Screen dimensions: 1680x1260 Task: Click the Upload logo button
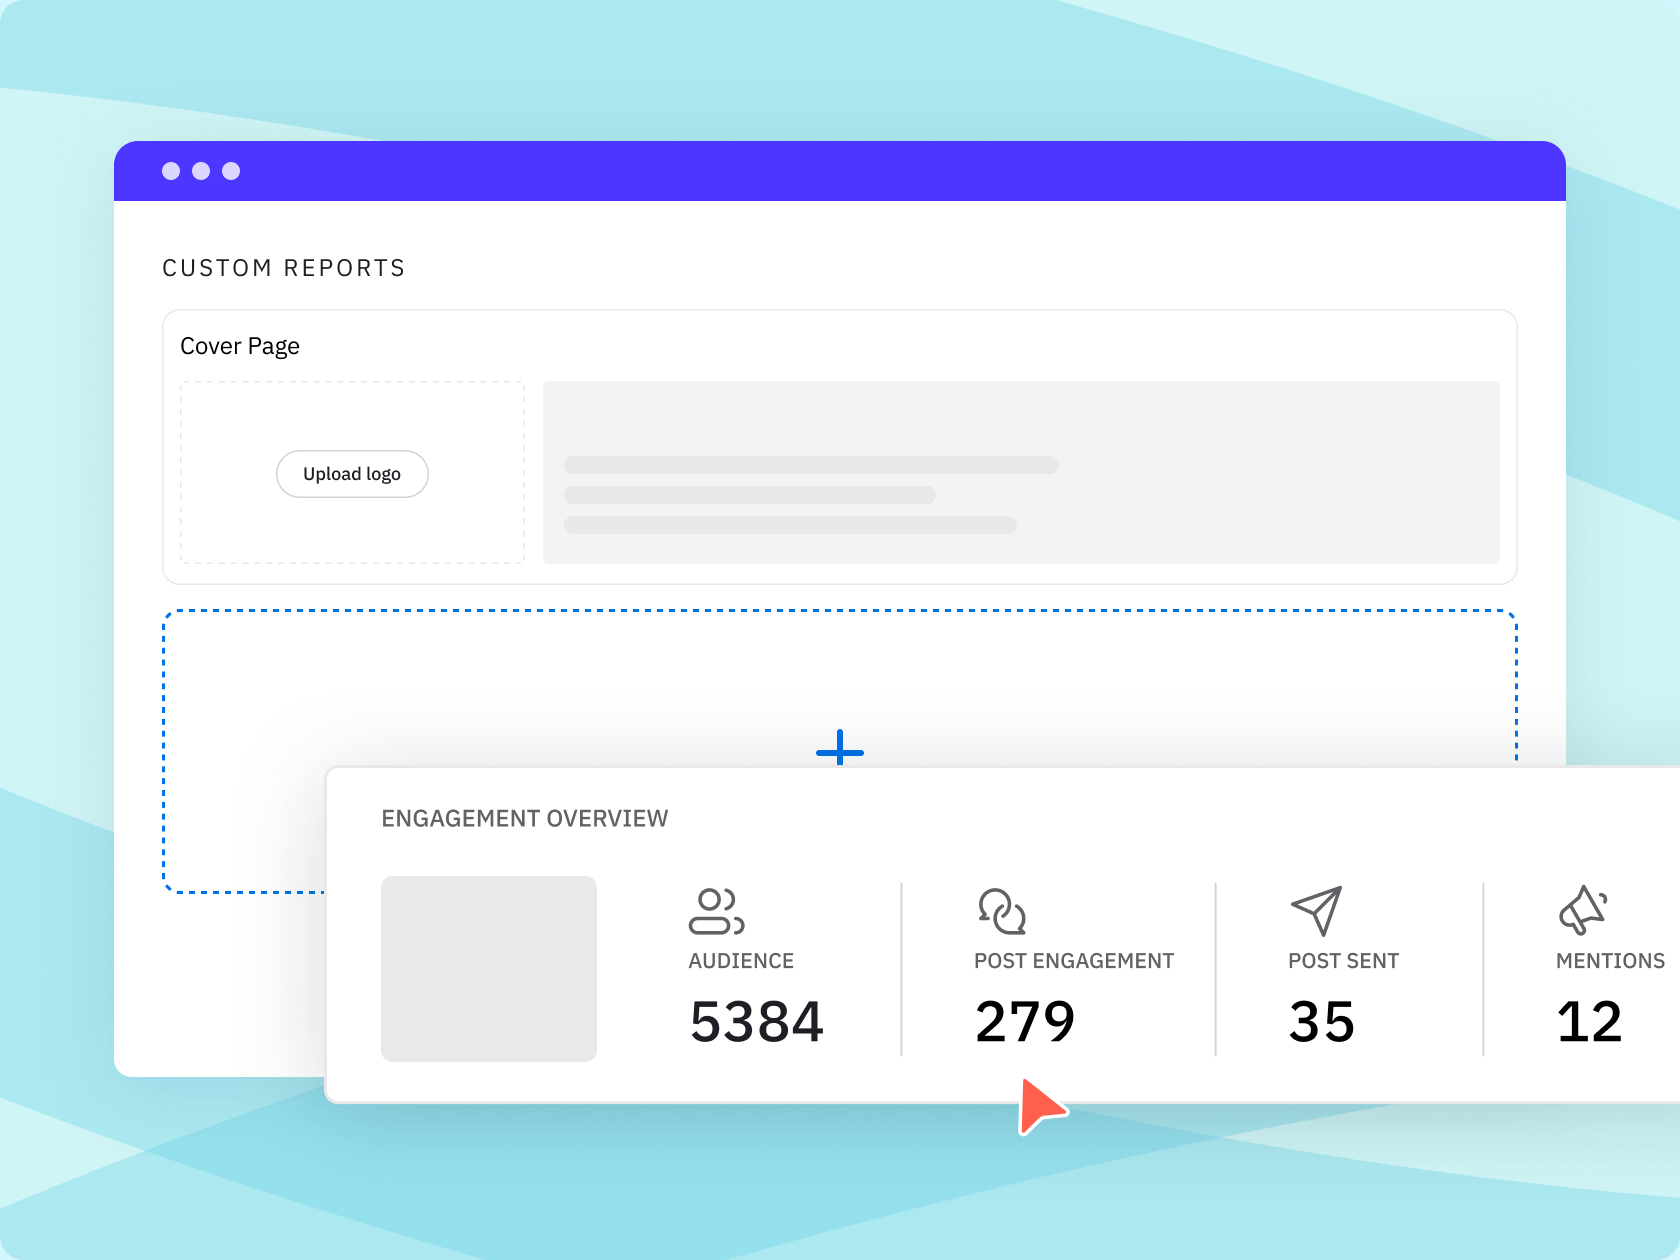pyautogui.click(x=352, y=474)
